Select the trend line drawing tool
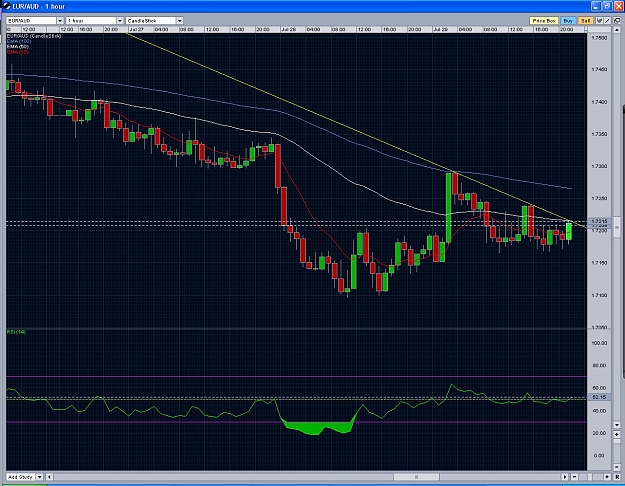 (607, 20)
